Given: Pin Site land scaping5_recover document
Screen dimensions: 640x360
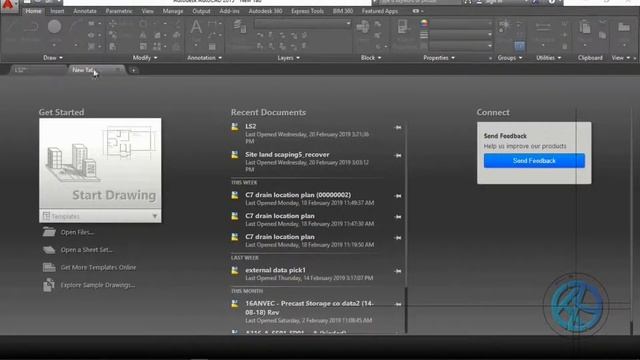Looking at the screenshot, I should pos(398,156).
